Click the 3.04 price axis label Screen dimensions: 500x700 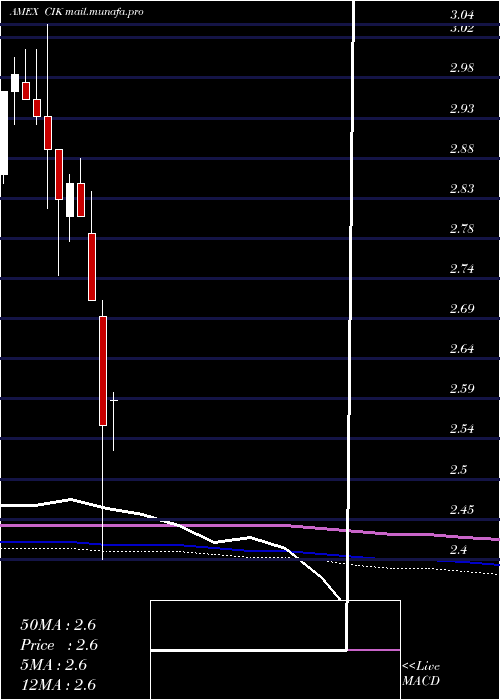[462, 15]
